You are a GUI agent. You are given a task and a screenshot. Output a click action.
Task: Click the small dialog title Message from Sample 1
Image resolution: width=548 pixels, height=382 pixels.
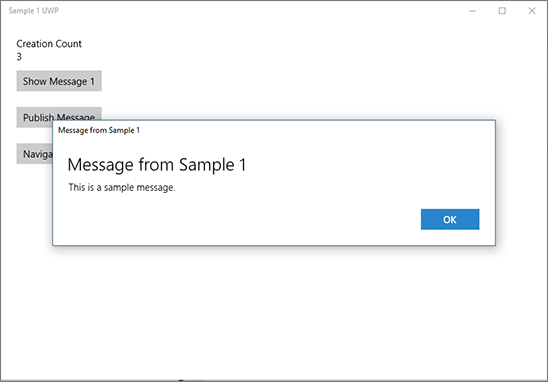point(99,130)
